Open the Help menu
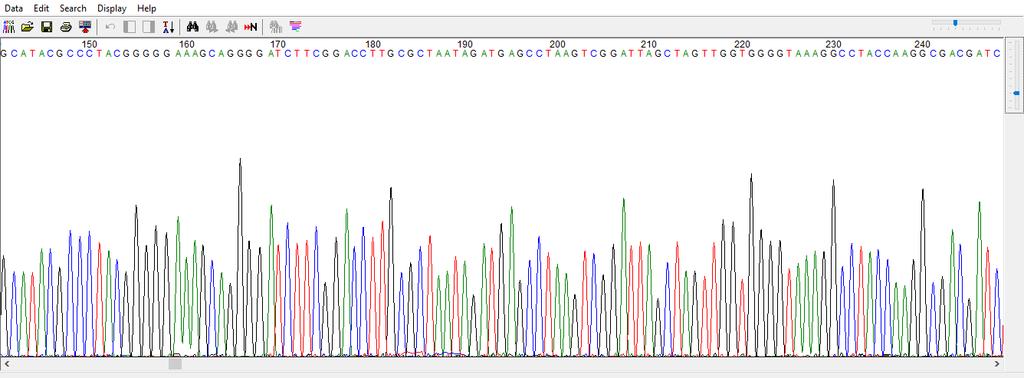 point(146,8)
